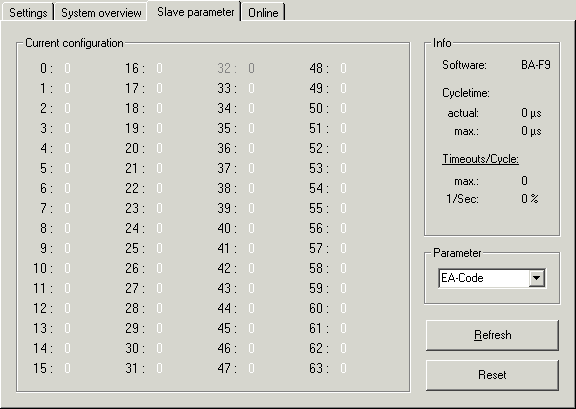Image resolution: width=576 pixels, height=409 pixels.
Task: Click slave entry '15 :' label
Action: click(x=43, y=368)
